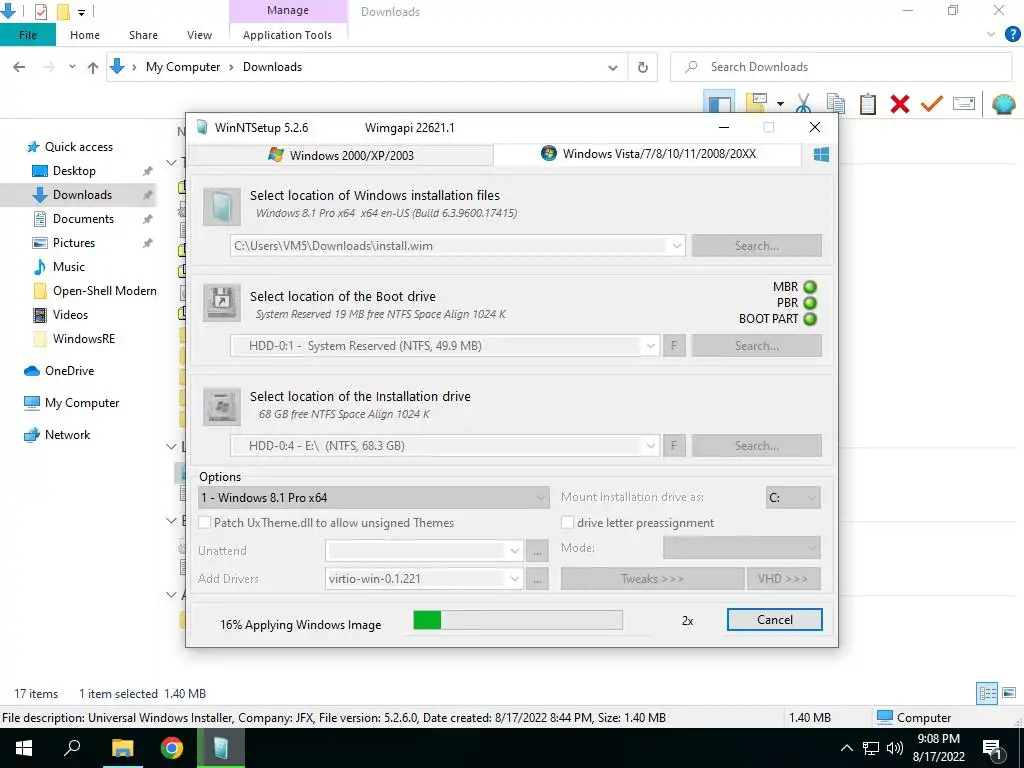
Task: Go up one folder level
Action: point(93,67)
